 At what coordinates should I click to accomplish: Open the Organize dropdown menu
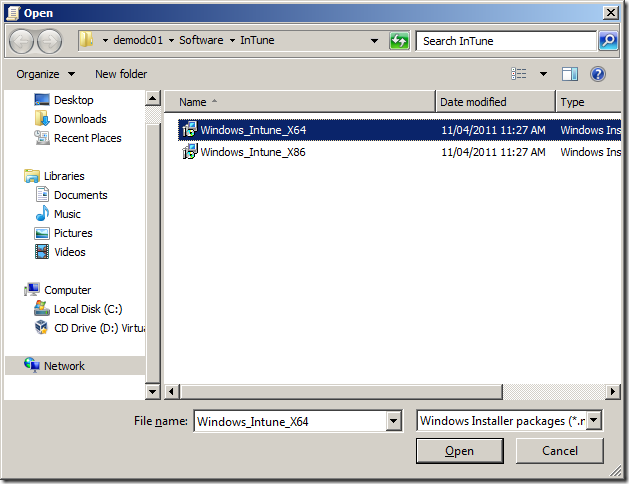[x=45, y=74]
